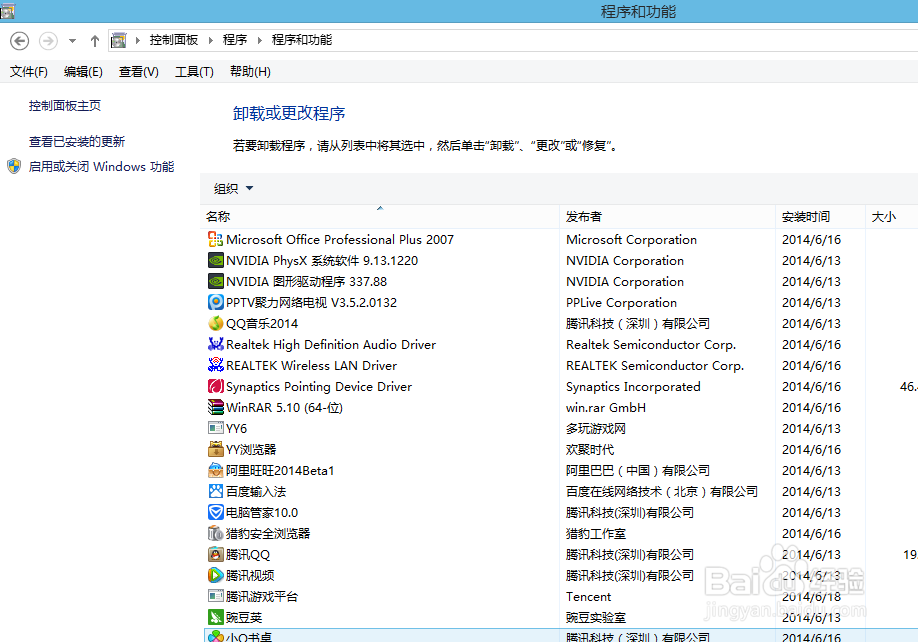The width and height of the screenshot is (918, 642).
Task: Click the 电脑管家10.0 shield icon
Action: (215, 513)
